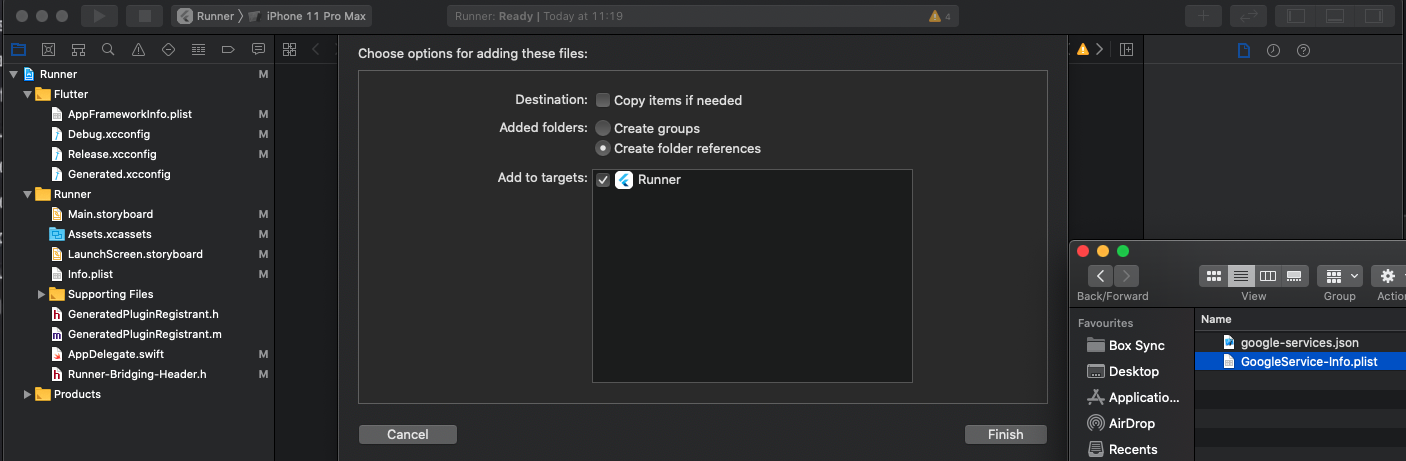Expand the Supporting Files group
Viewport: 1406px width, 461px height.
click(41, 294)
